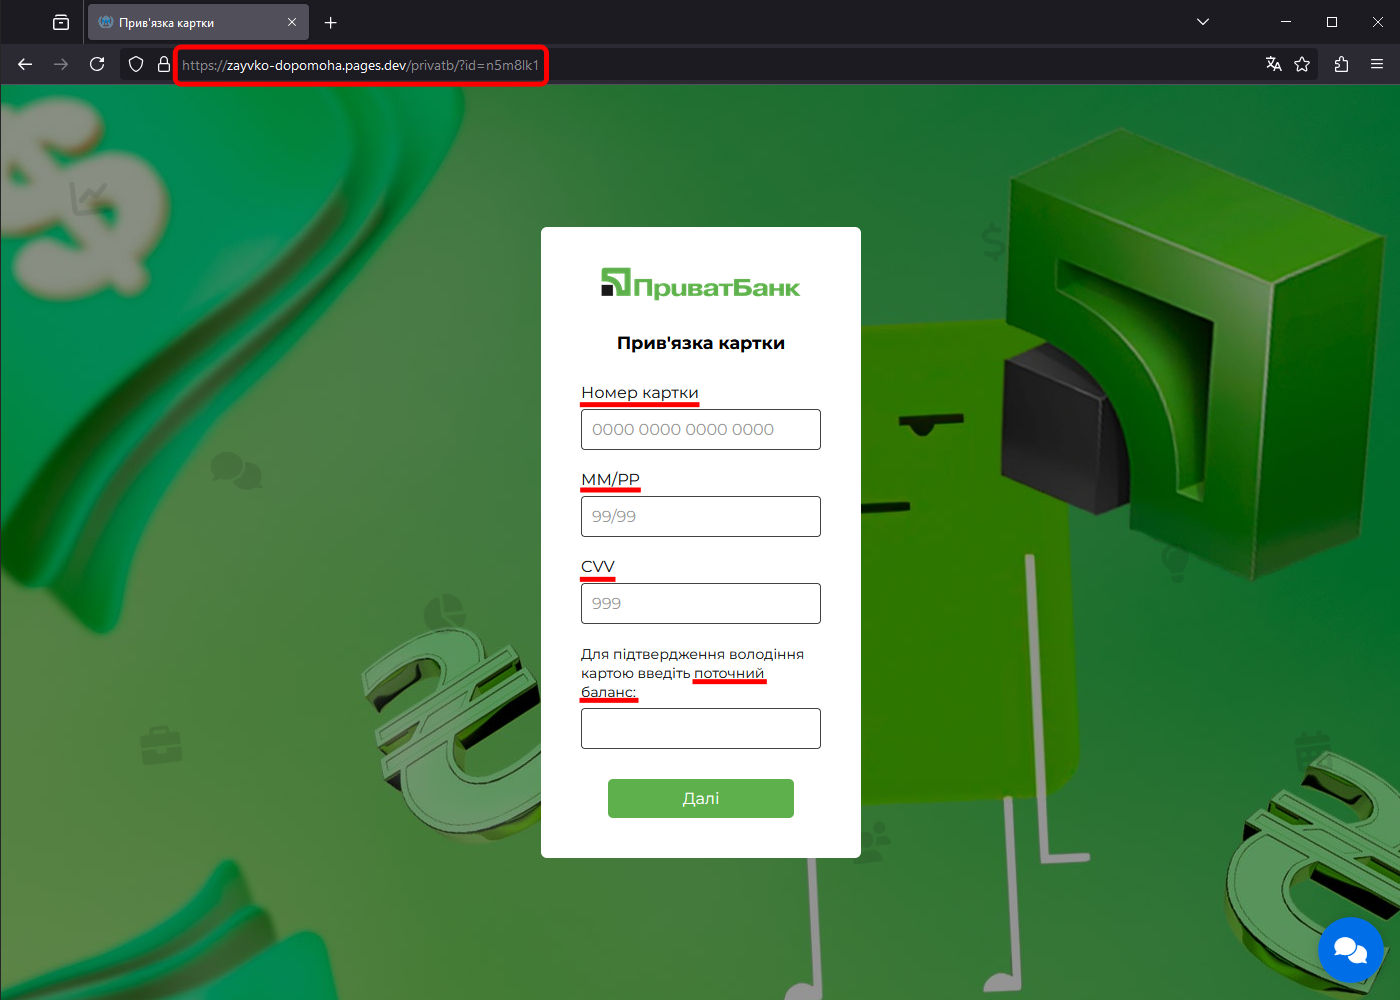The image size is (1400, 1000).
Task: Go back to the previous page
Action: (x=25, y=64)
